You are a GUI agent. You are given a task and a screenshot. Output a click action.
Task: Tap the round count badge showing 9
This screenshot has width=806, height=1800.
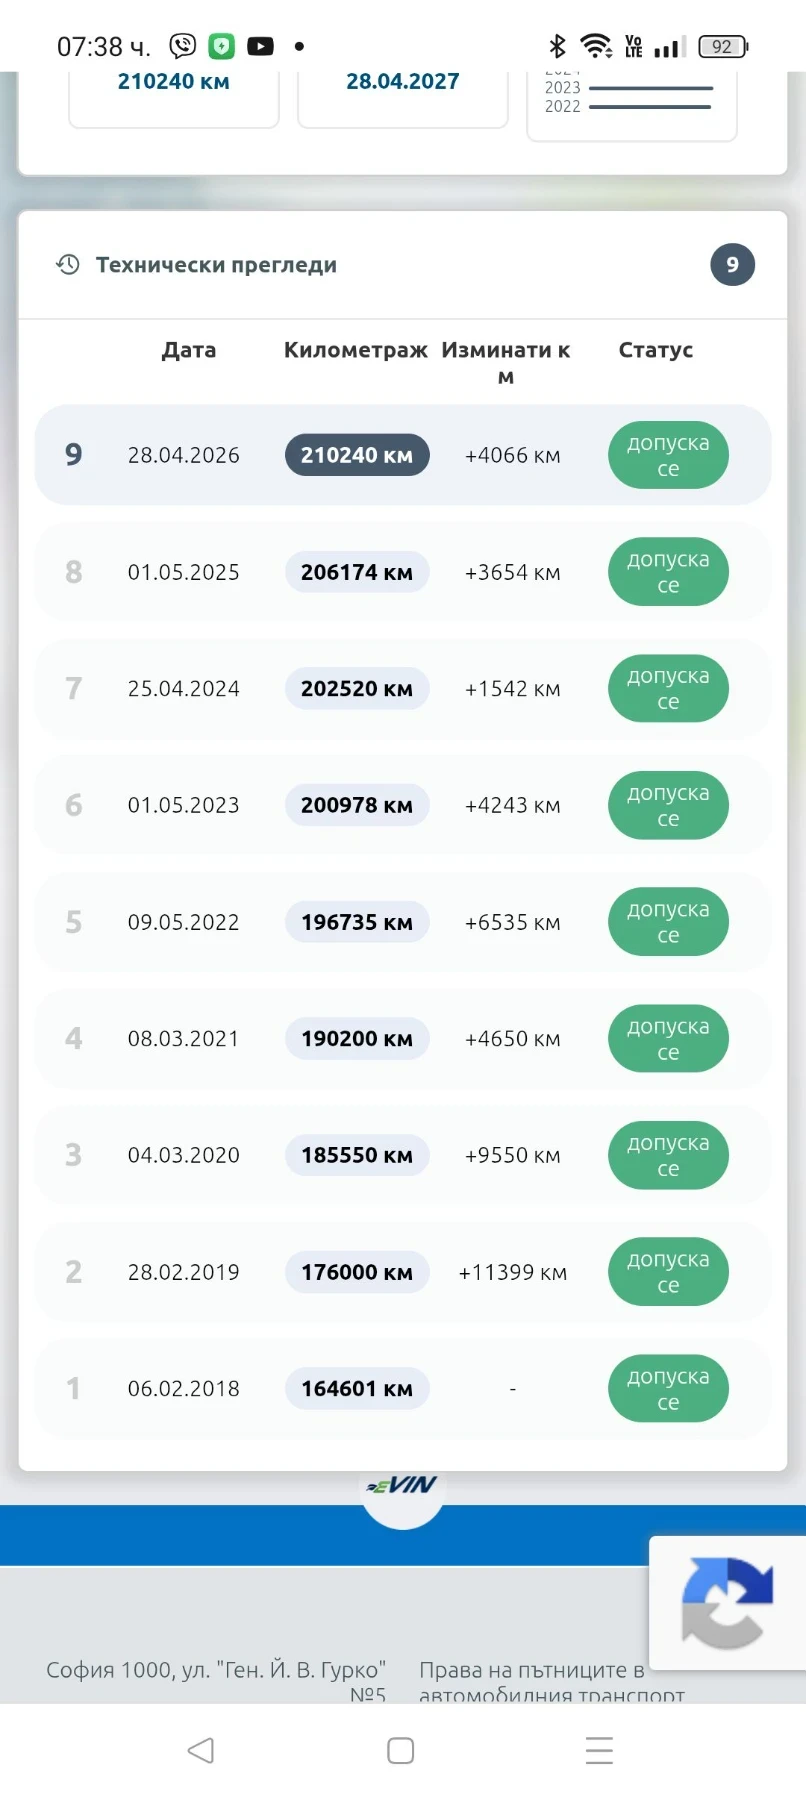coord(732,265)
